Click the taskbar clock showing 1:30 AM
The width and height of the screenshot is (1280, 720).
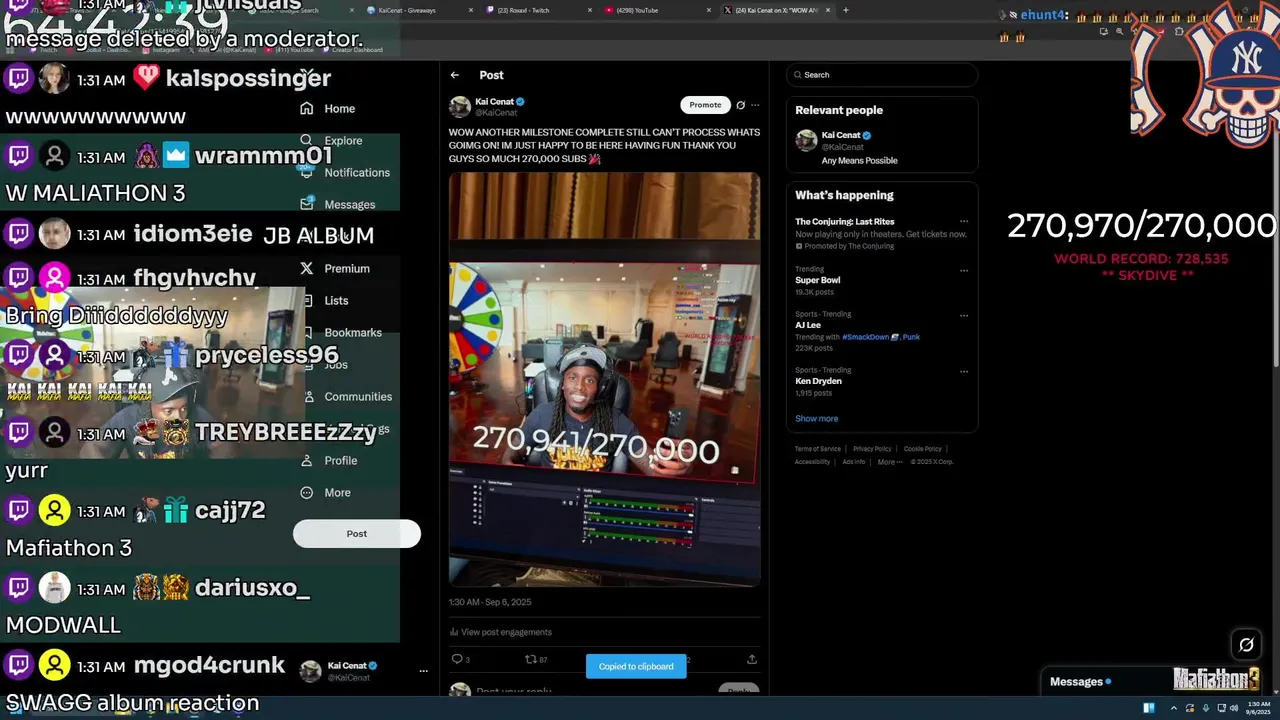tap(1258, 708)
